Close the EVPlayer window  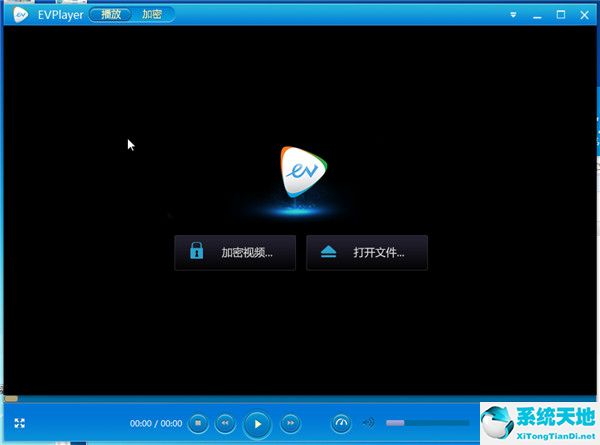point(584,15)
